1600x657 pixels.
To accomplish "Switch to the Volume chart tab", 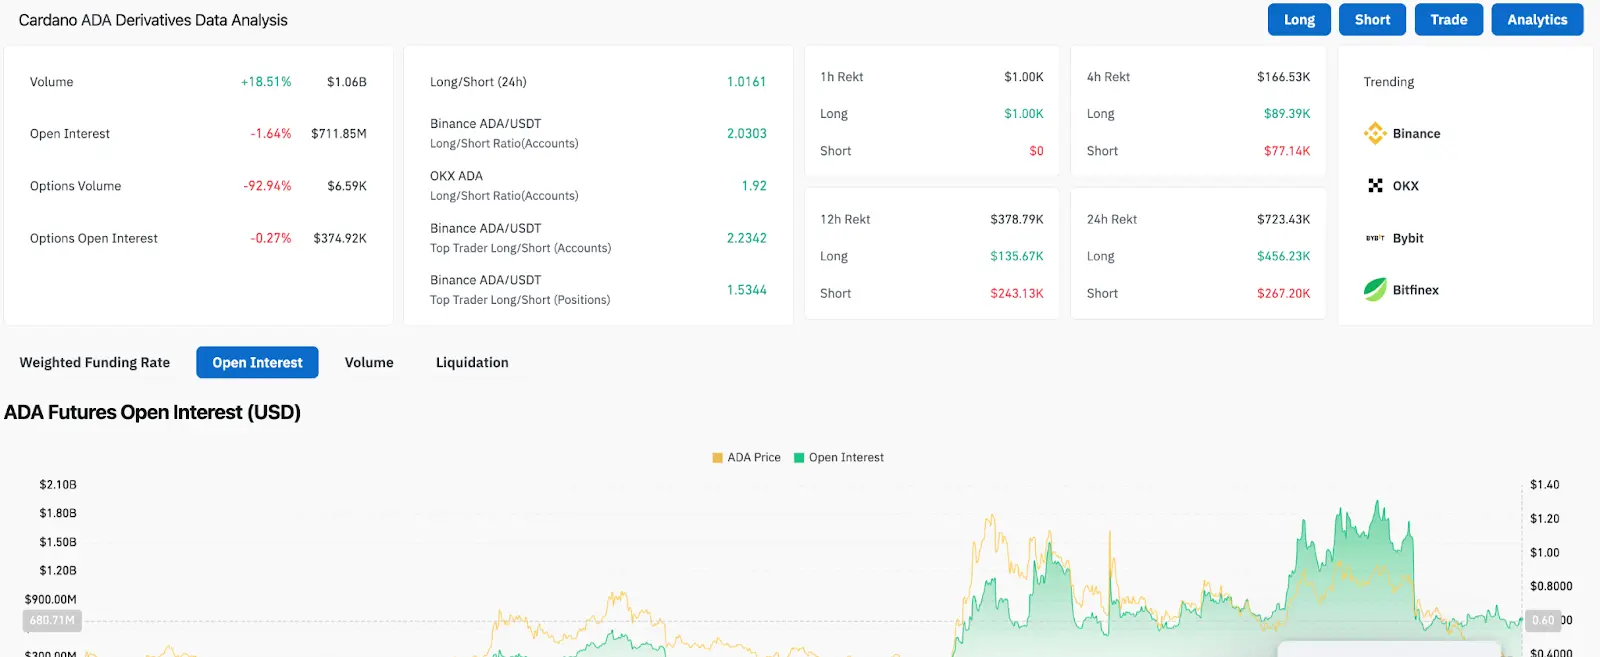I will (369, 363).
